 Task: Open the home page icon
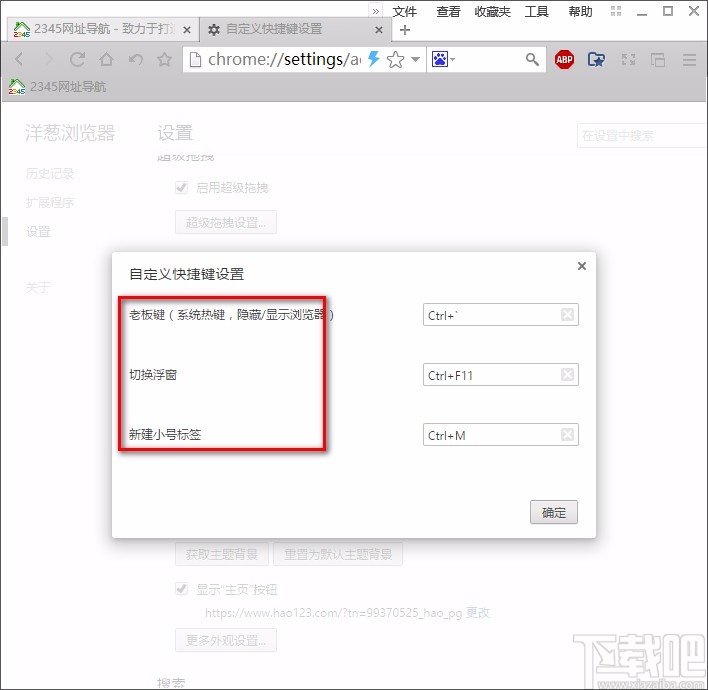[x=107, y=59]
